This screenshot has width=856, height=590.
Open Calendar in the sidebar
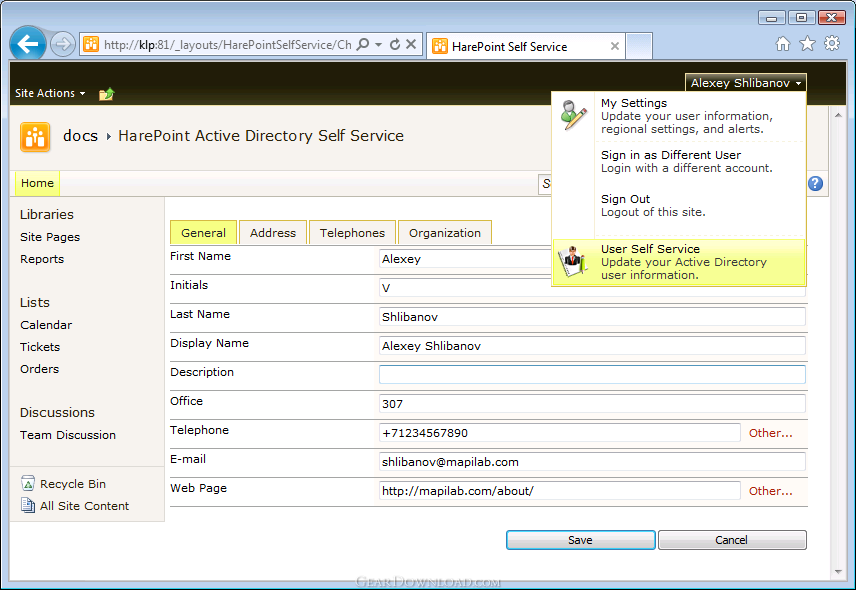(46, 325)
